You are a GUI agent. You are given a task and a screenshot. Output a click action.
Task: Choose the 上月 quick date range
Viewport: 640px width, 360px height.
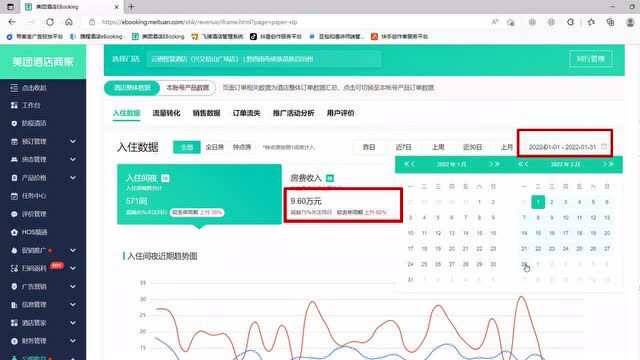[x=507, y=147]
